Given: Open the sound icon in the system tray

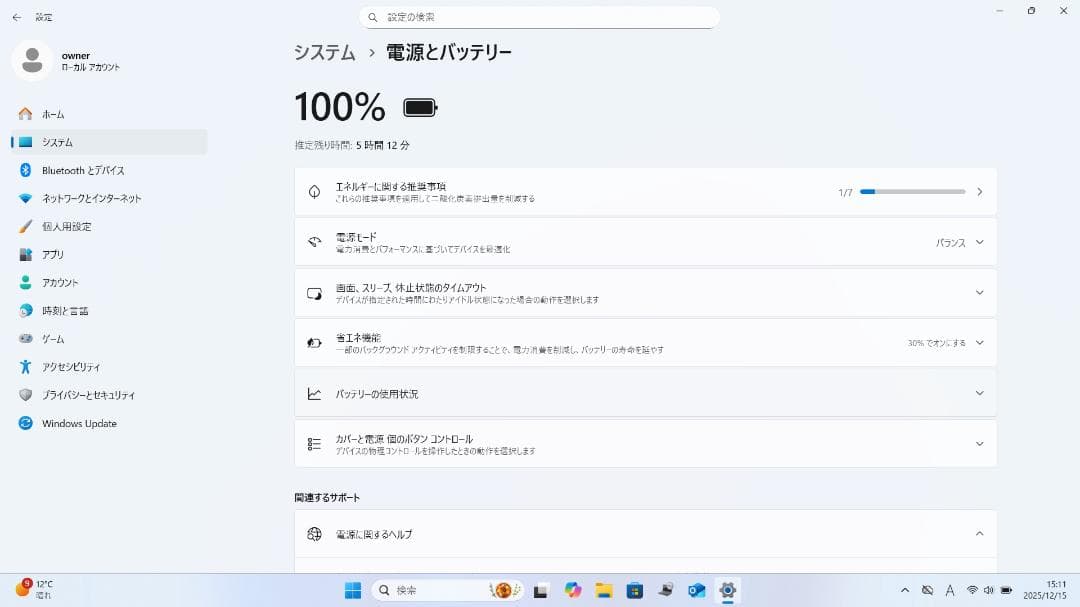Looking at the screenshot, I should pos(990,590).
